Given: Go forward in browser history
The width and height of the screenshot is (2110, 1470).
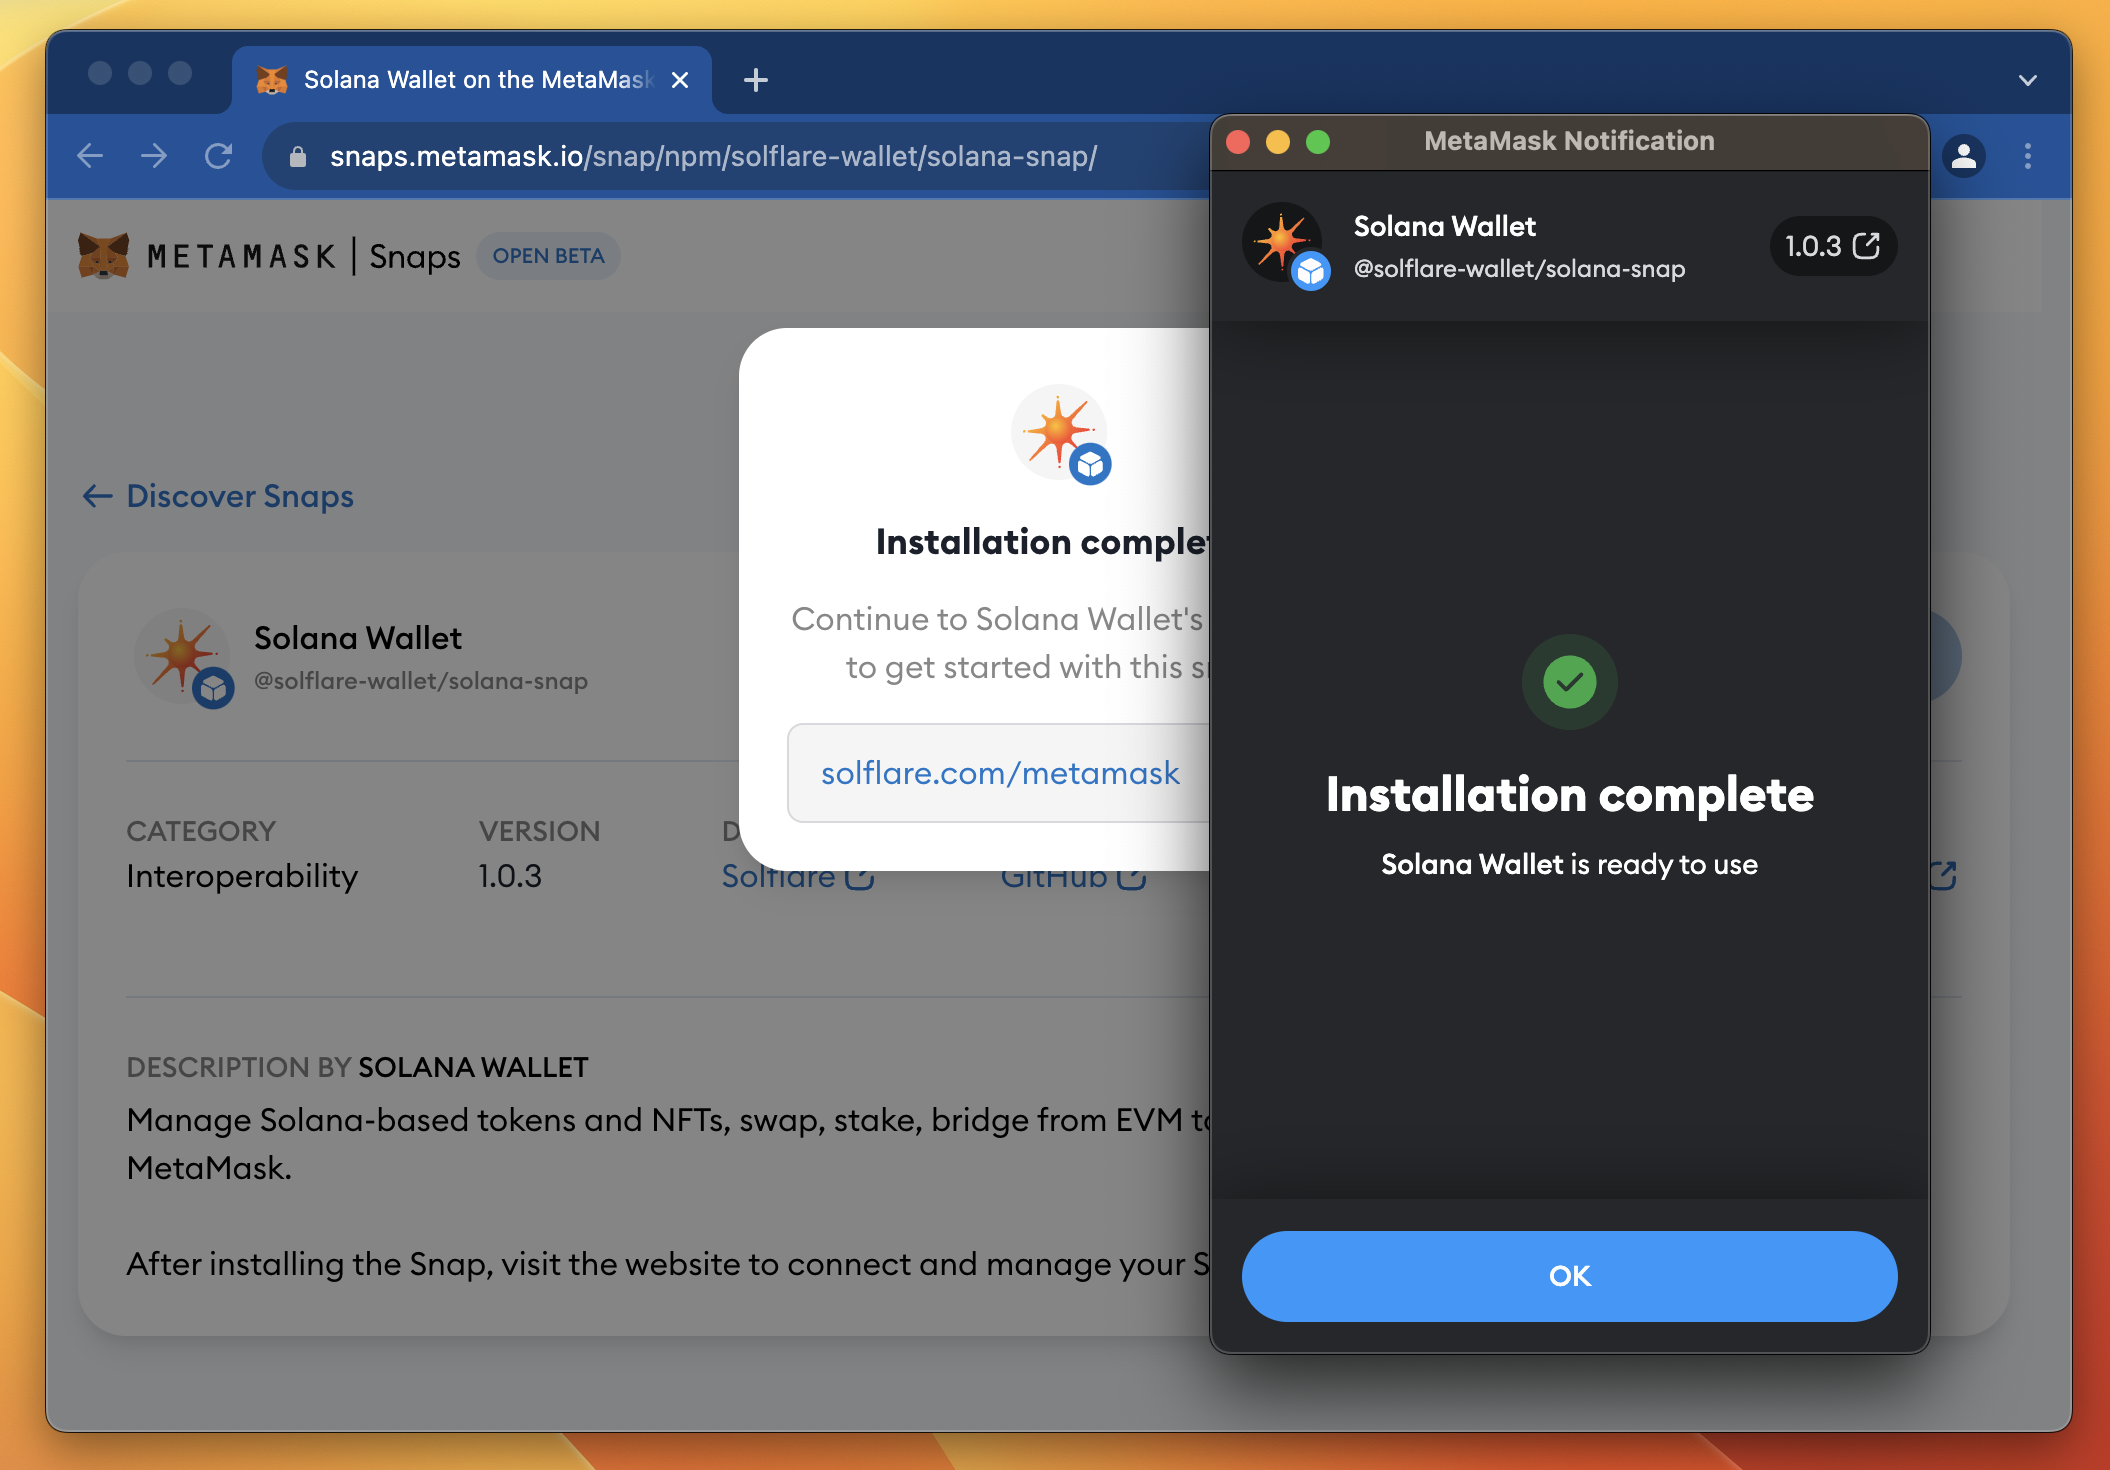Looking at the screenshot, I should coord(154,156).
